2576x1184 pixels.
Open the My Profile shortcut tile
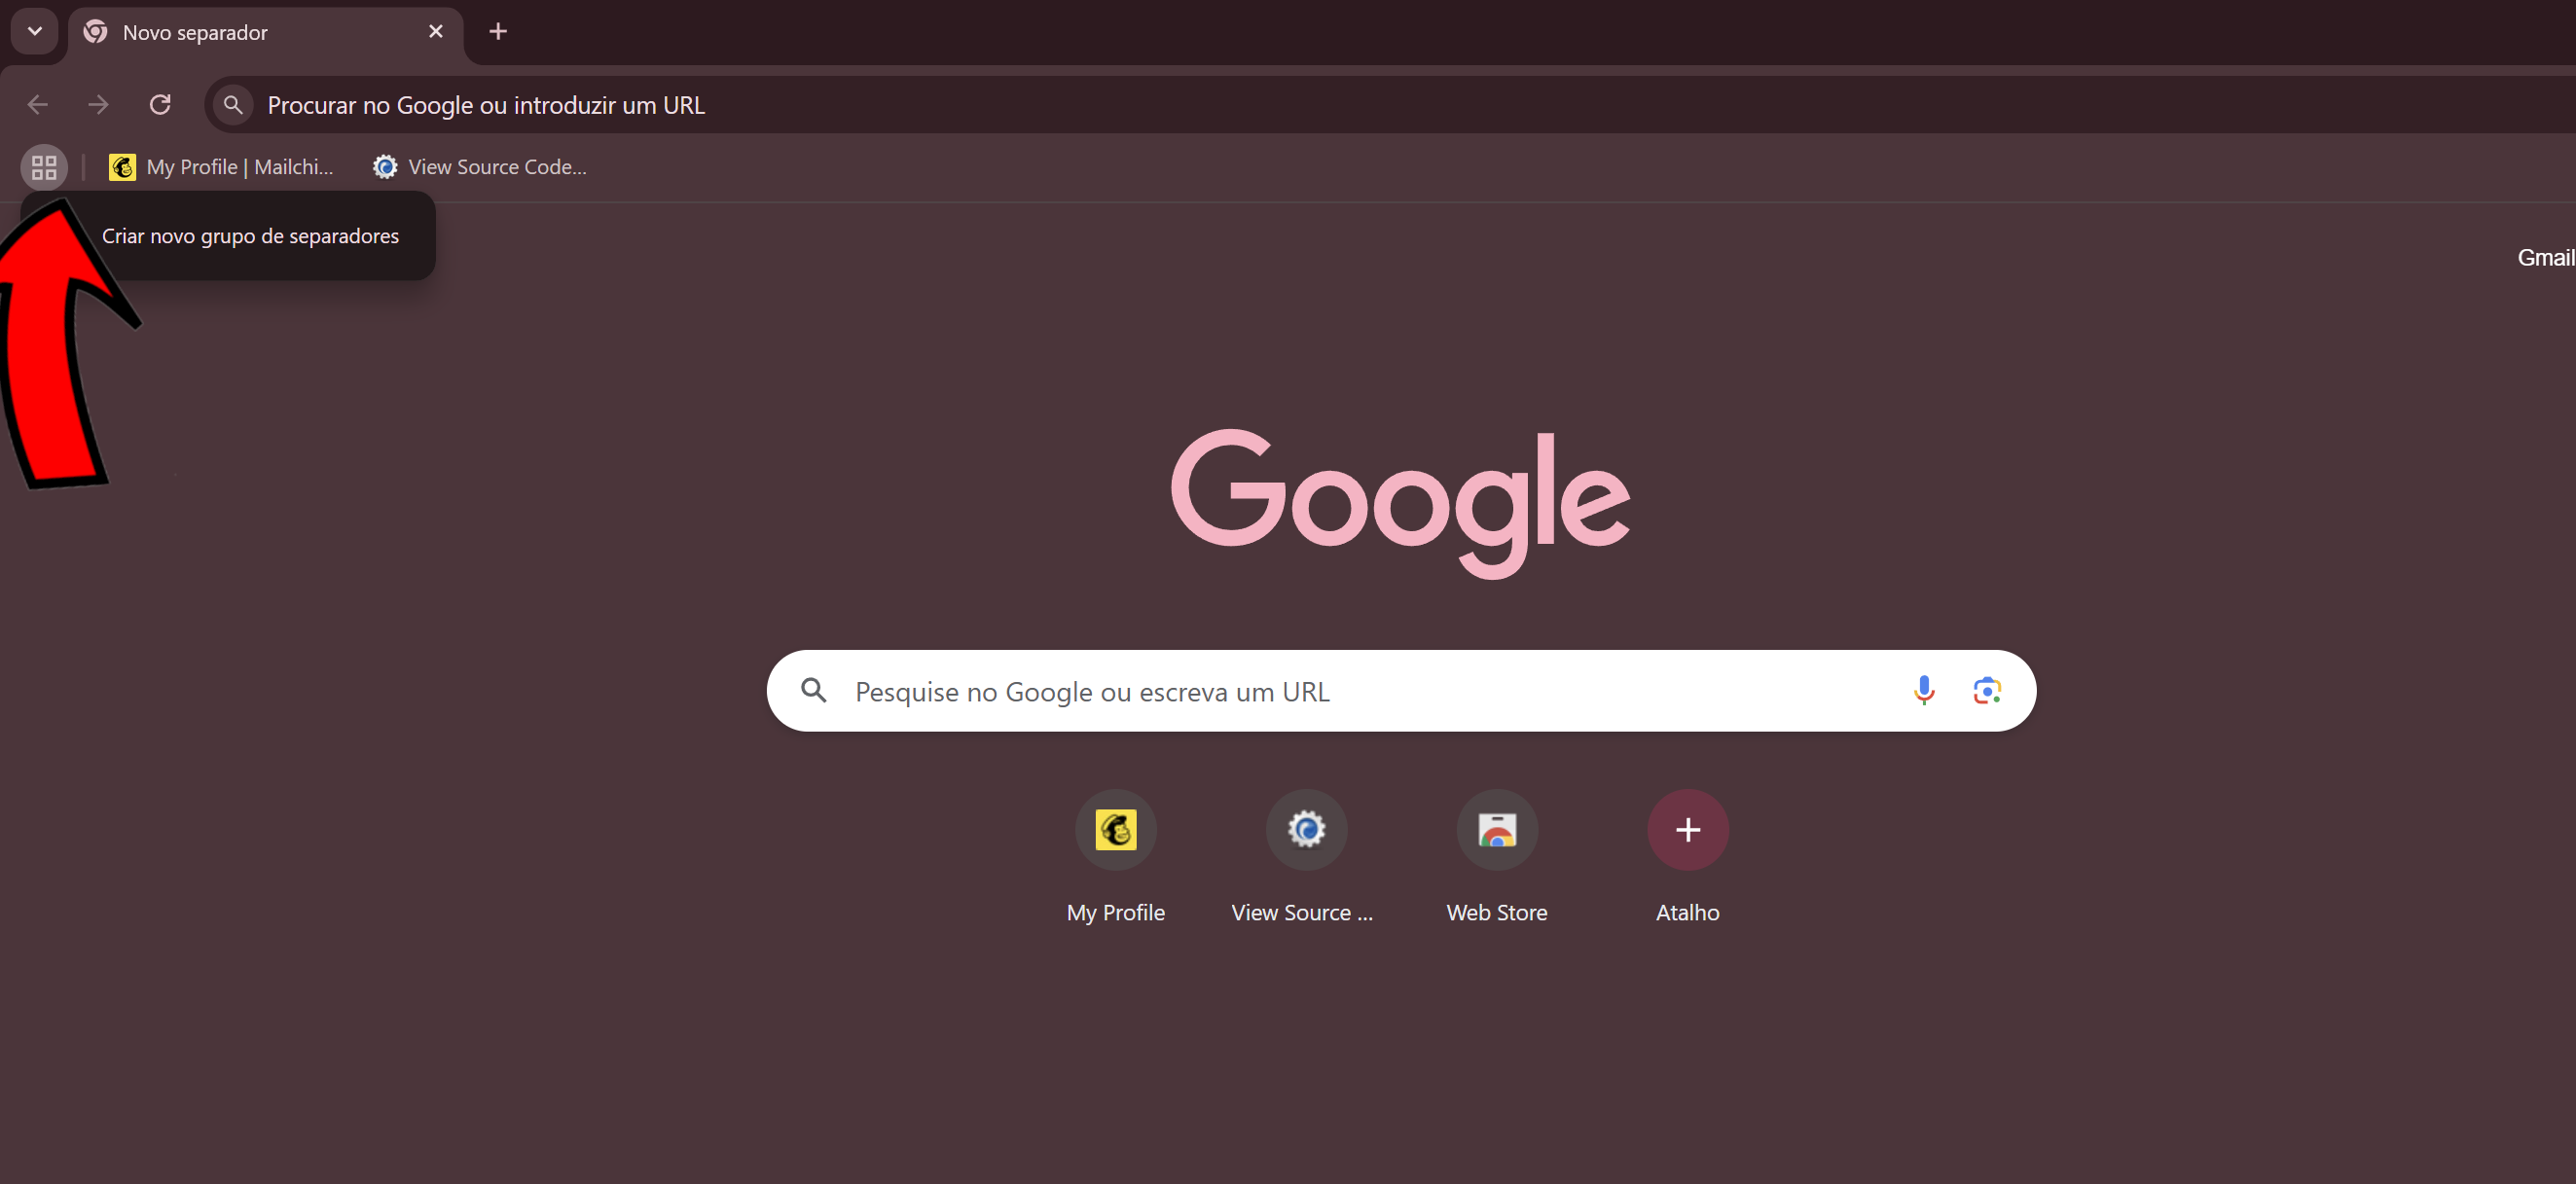pos(1116,857)
